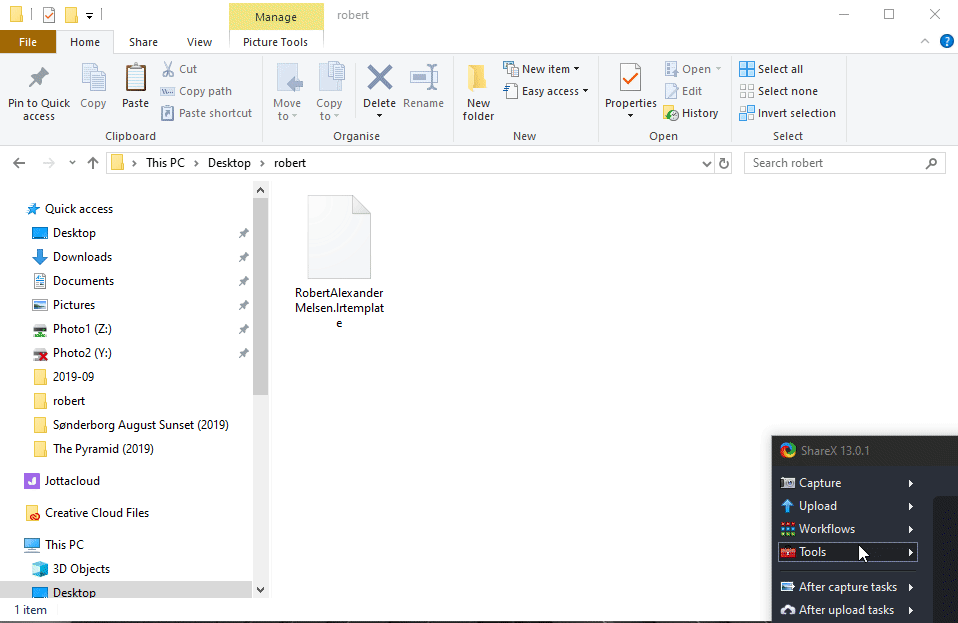This screenshot has height=623, width=958.
Task: Click the Rename ribbon icon
Action: (423, 78)
